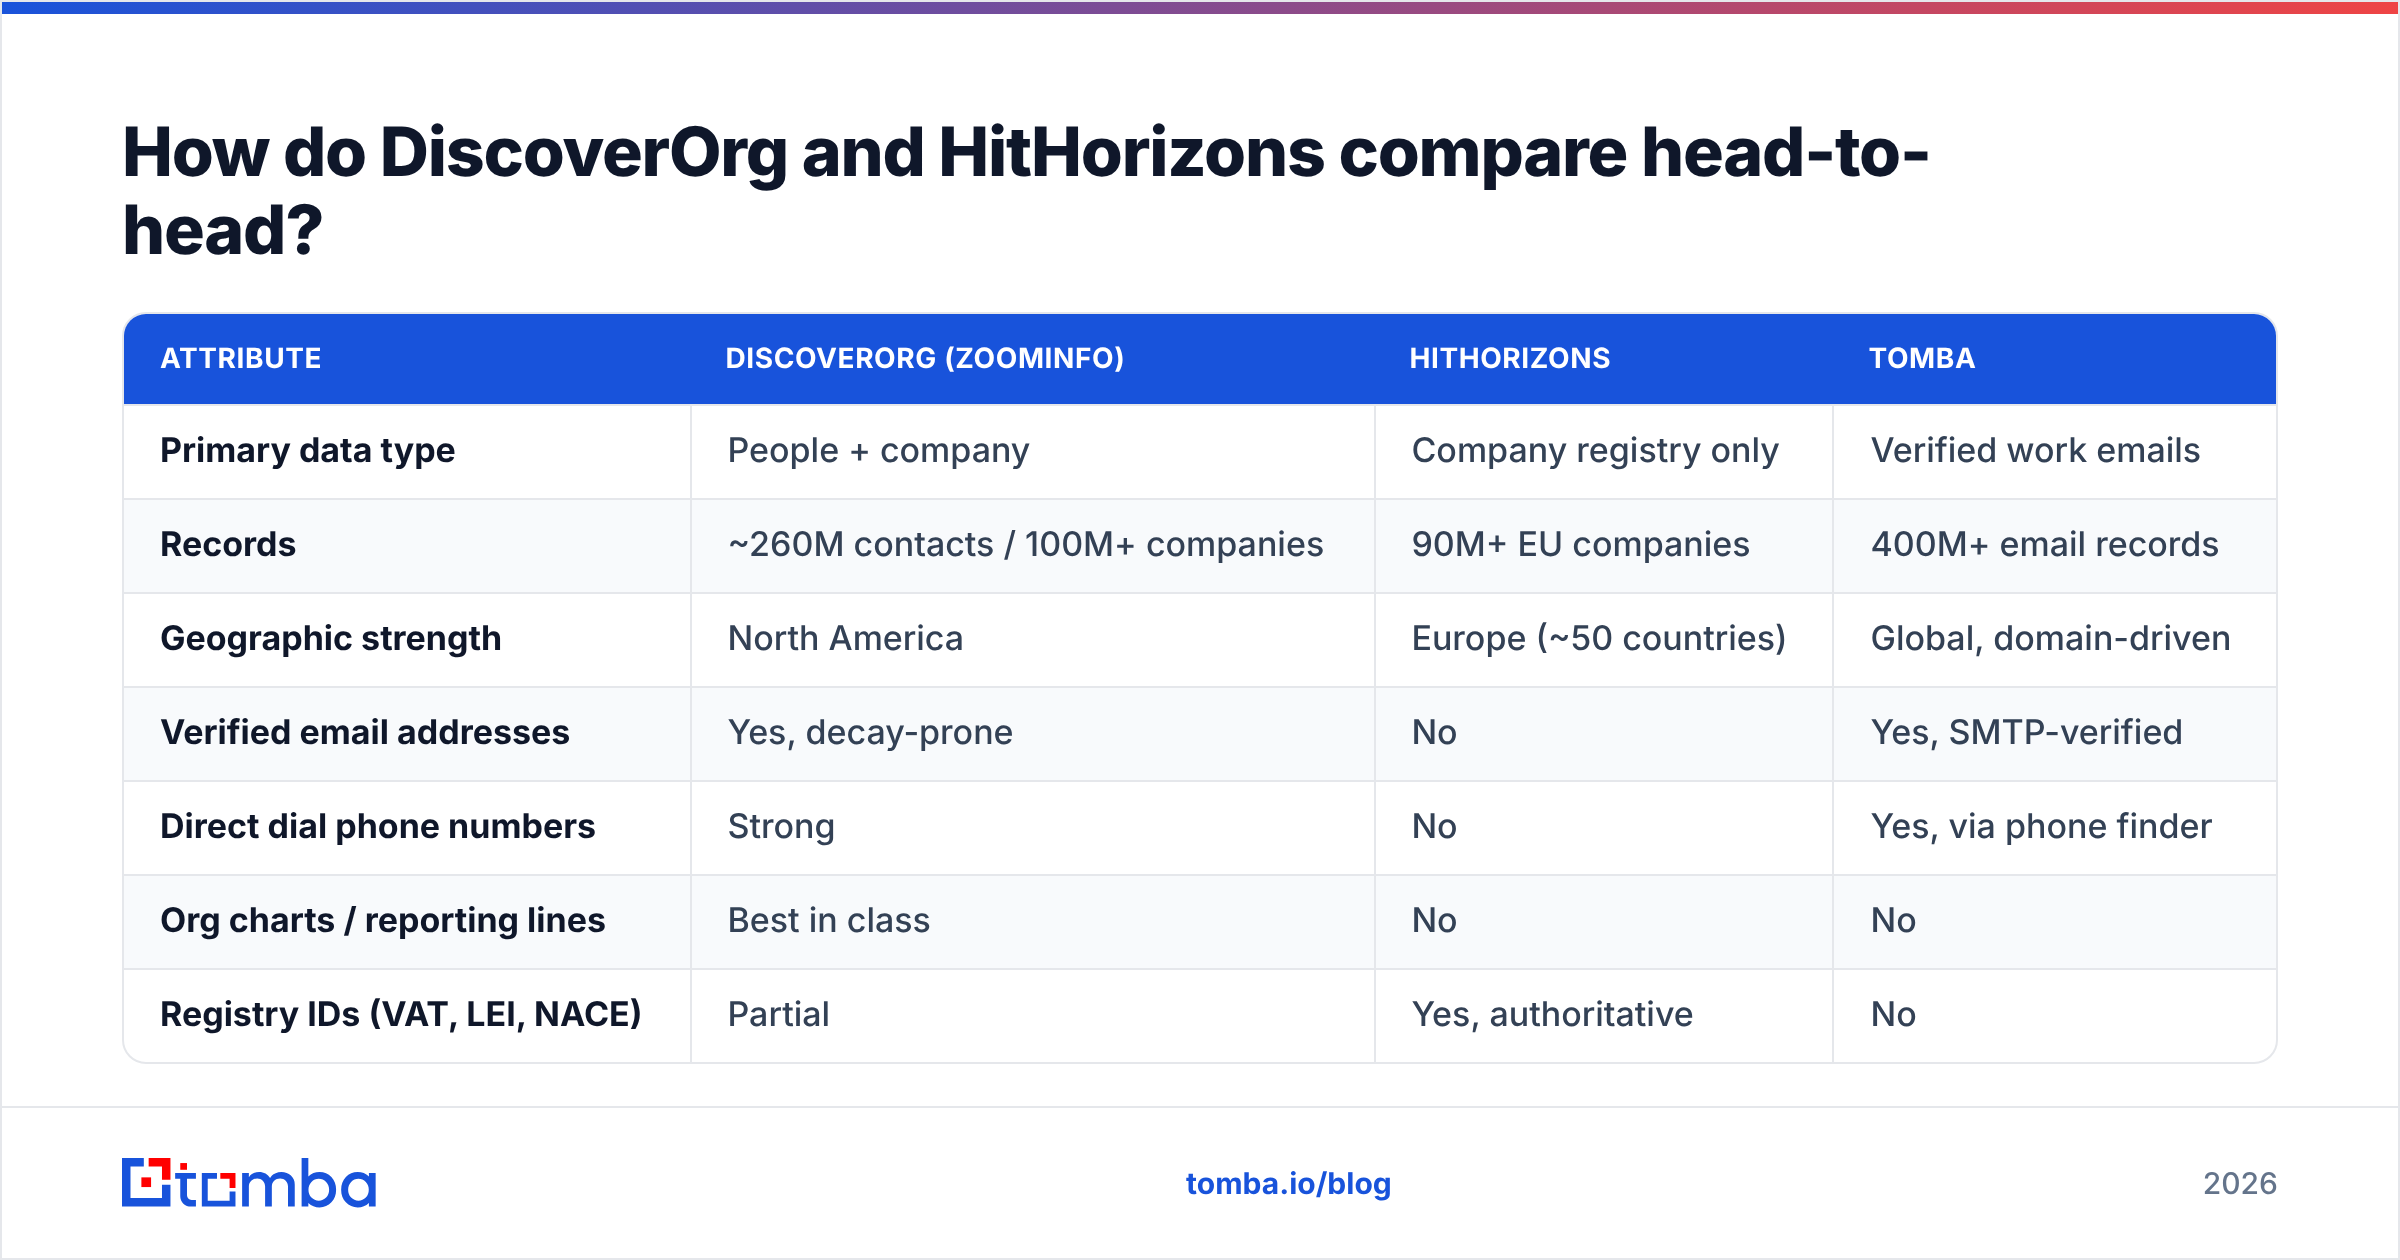2400x1260 pixels.
Task: Click the 'Yes, decay-prone' cell
Action: click(870, 733)
